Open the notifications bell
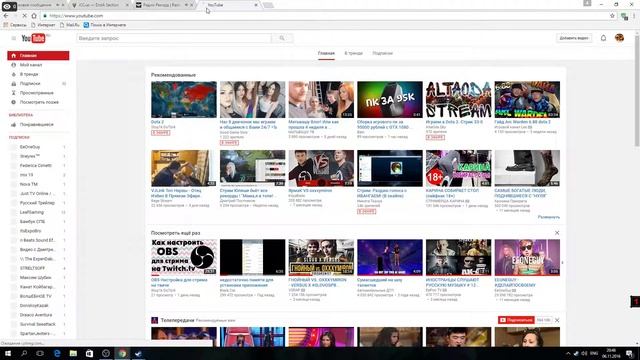The width and height of the screenshot is (640, 360). pos(603,38)
